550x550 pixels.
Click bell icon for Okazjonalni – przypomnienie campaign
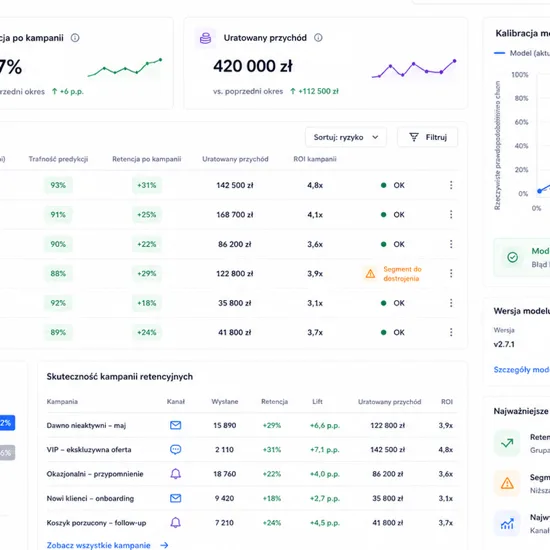pyautogui.click(x=175, y=474)
